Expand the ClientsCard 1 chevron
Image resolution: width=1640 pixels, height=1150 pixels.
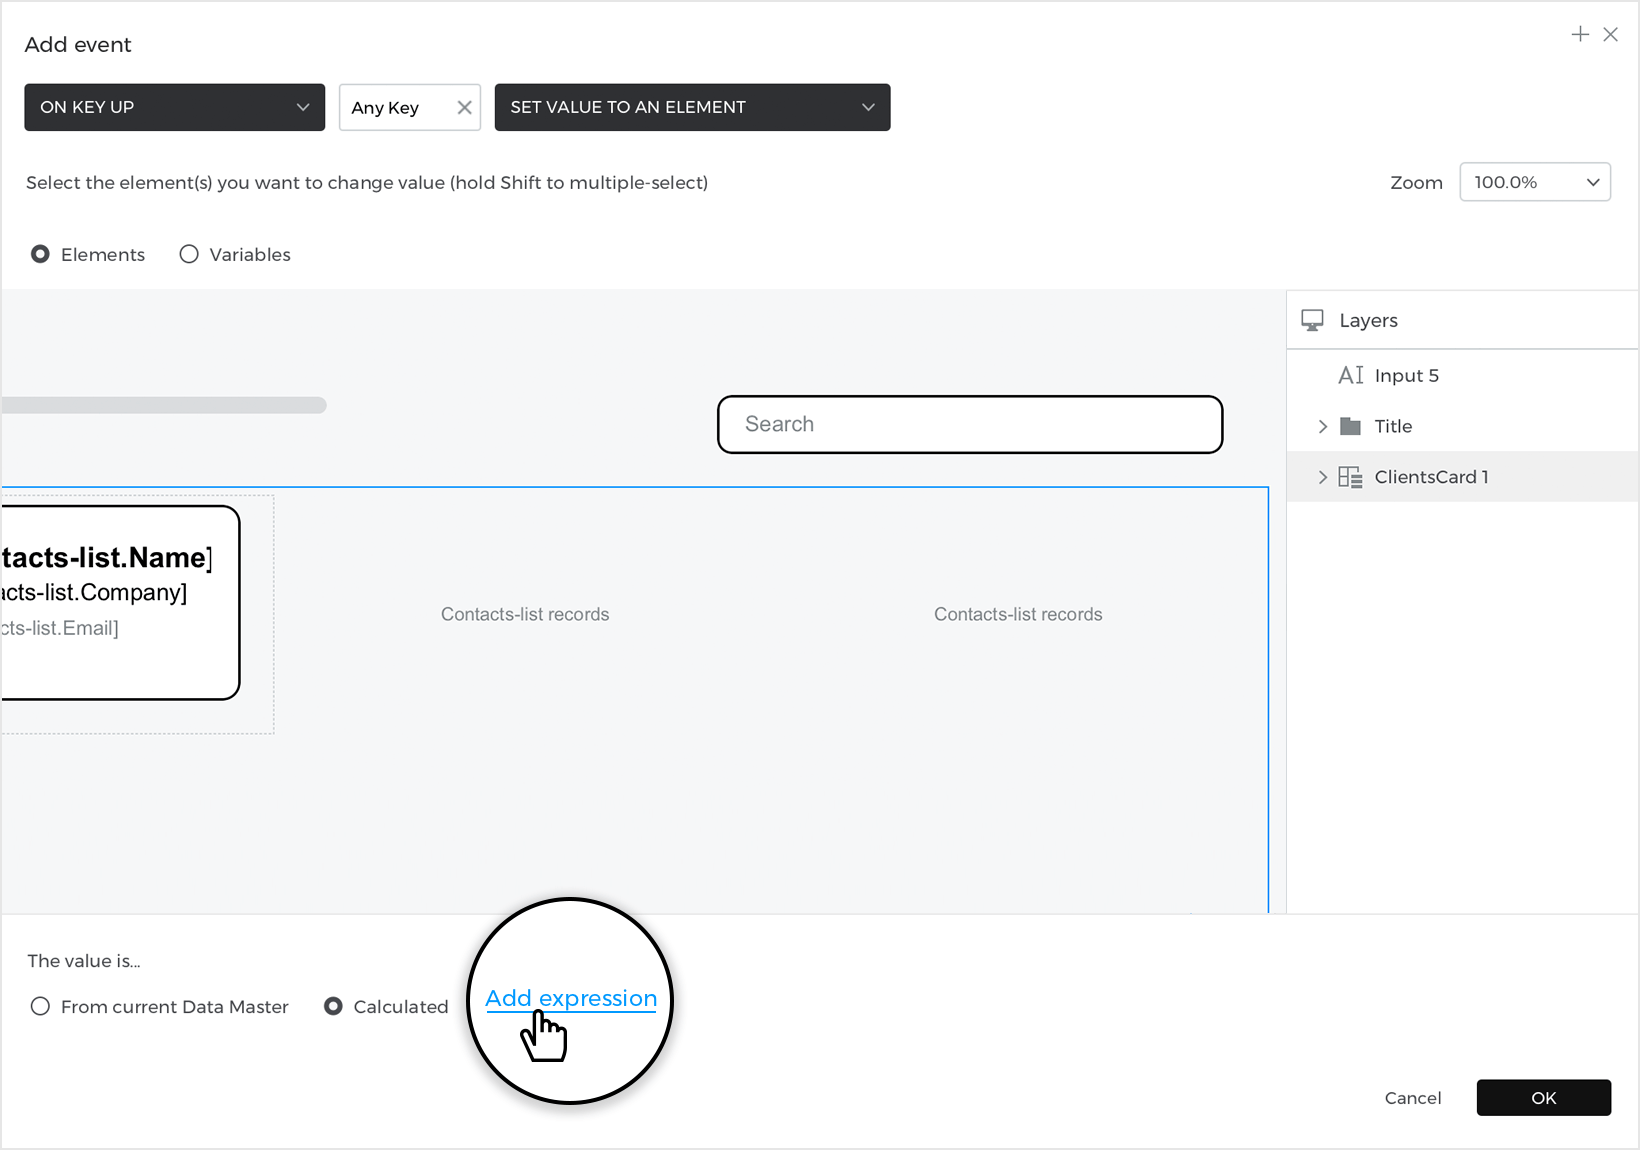[x=1323, y=477]
